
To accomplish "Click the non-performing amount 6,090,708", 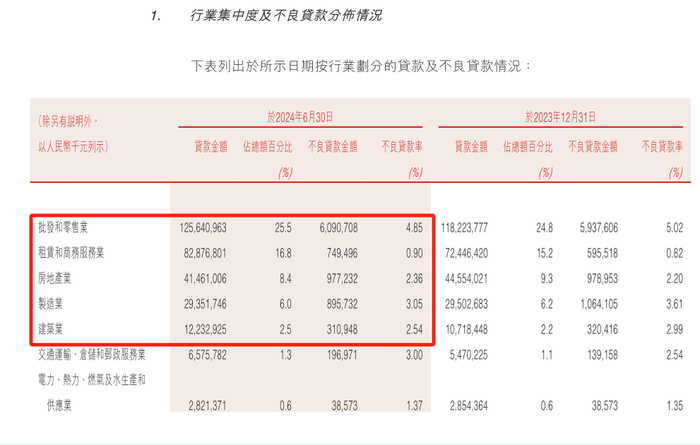I will point(338,228).
